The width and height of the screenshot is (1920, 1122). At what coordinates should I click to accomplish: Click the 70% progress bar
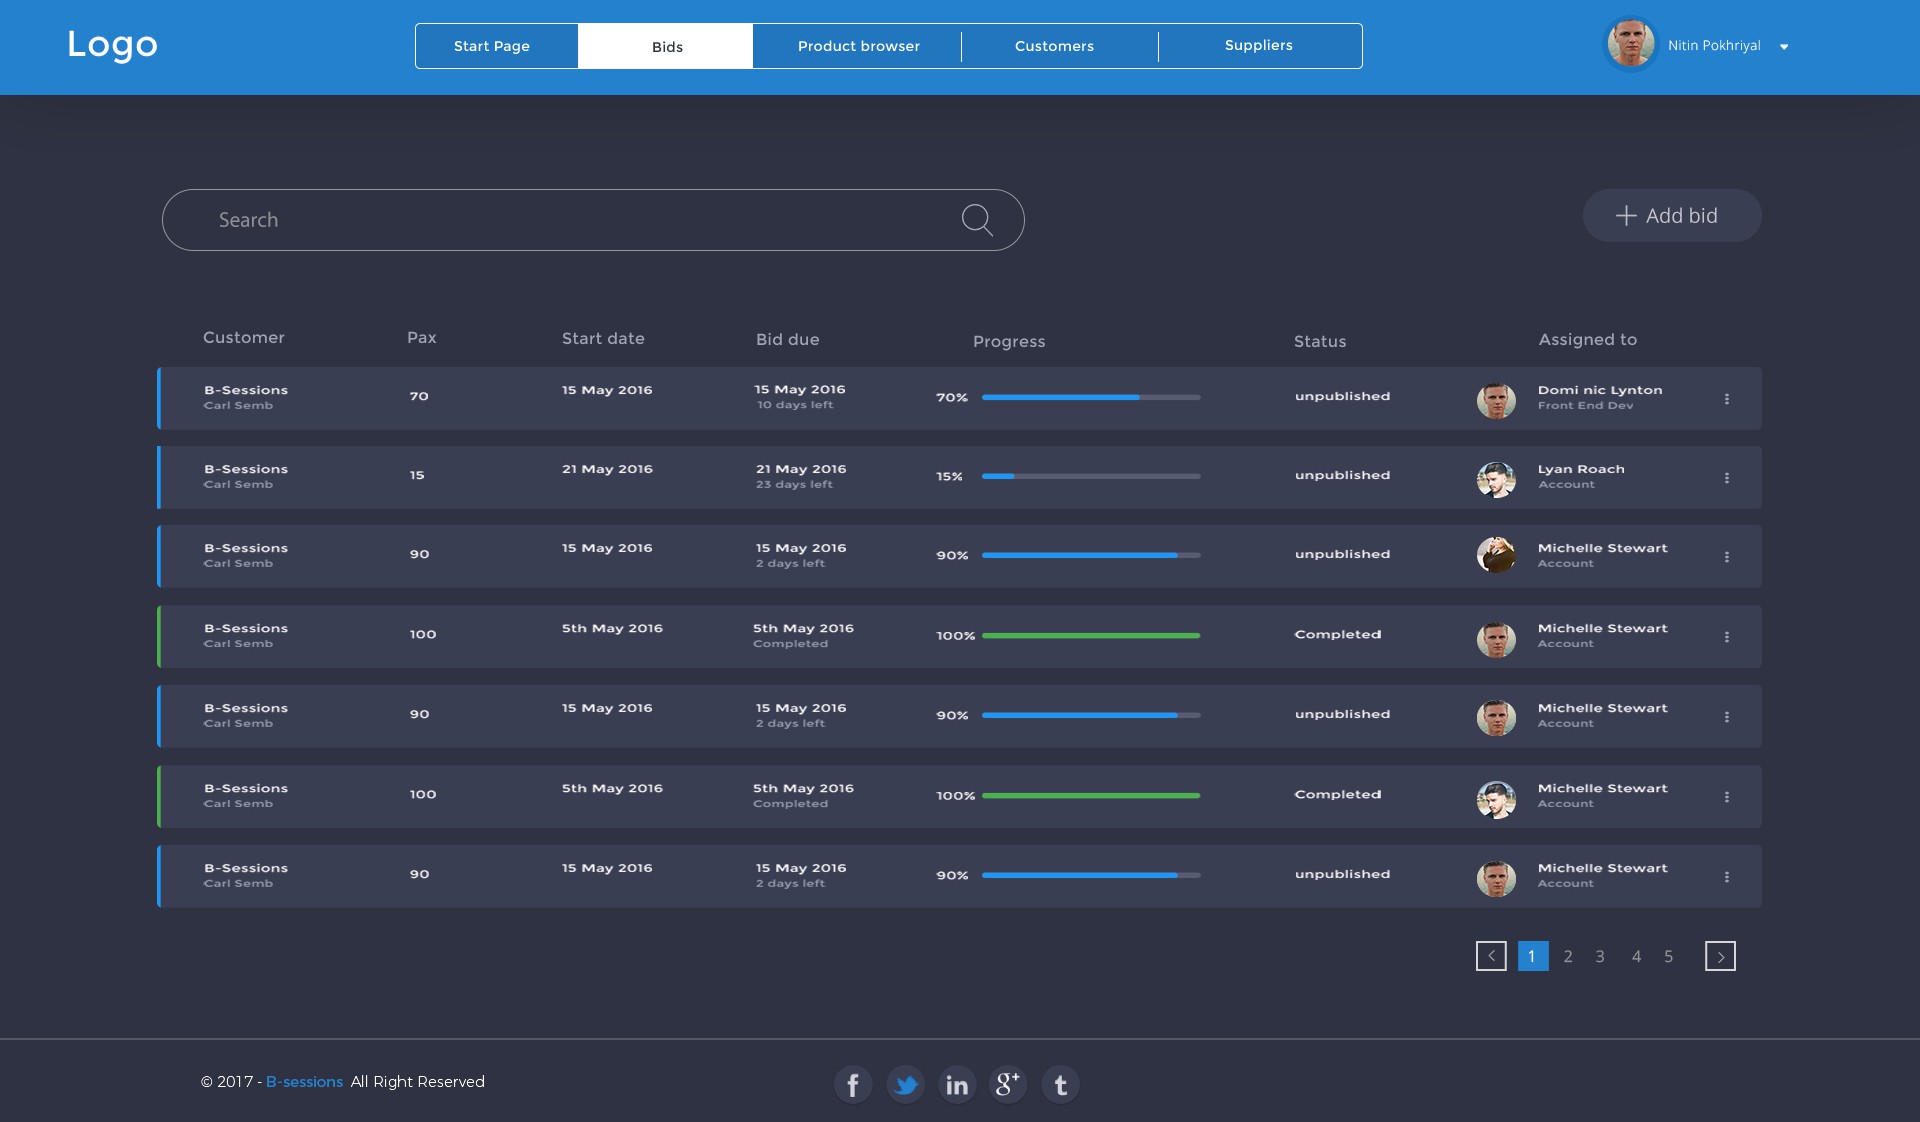1090,397
